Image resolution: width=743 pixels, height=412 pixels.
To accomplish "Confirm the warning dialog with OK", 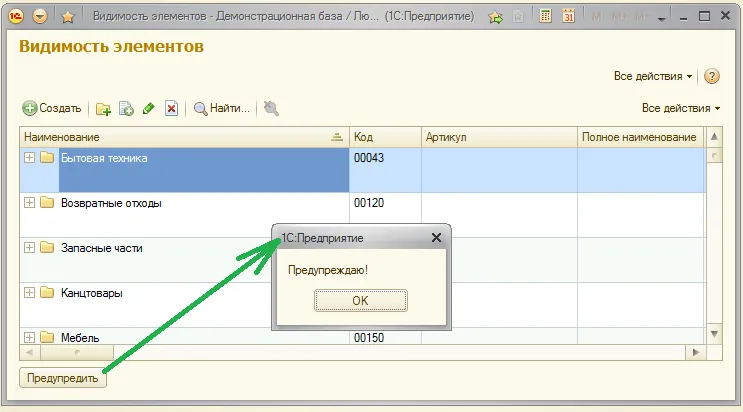I will pyautogui.click(x=360, y=301).
